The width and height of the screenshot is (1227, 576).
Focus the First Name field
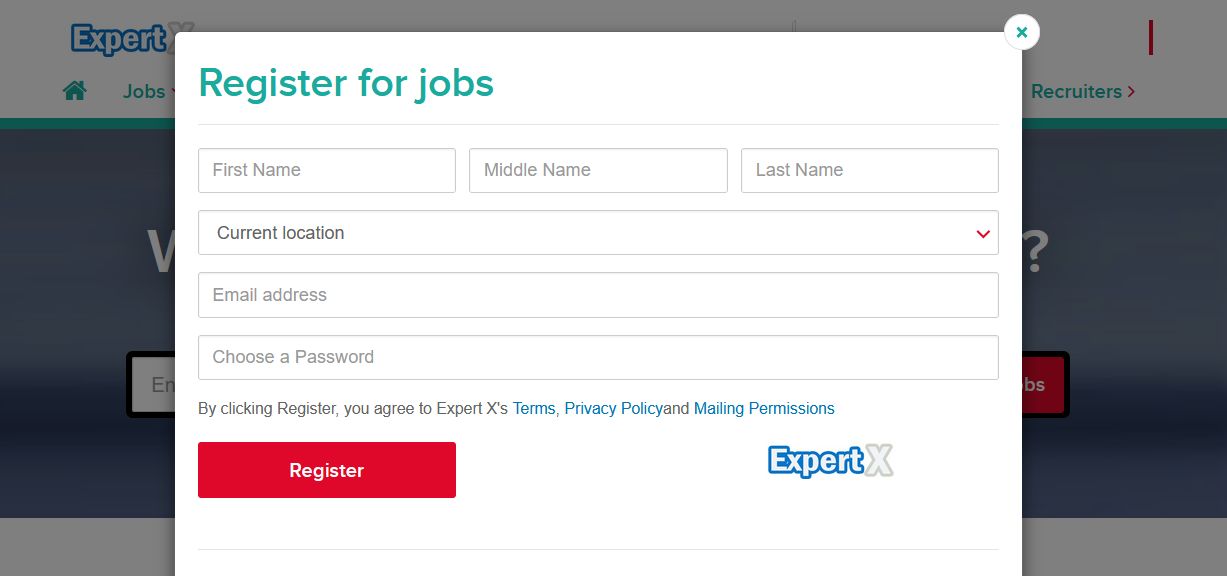click(327, 170)
